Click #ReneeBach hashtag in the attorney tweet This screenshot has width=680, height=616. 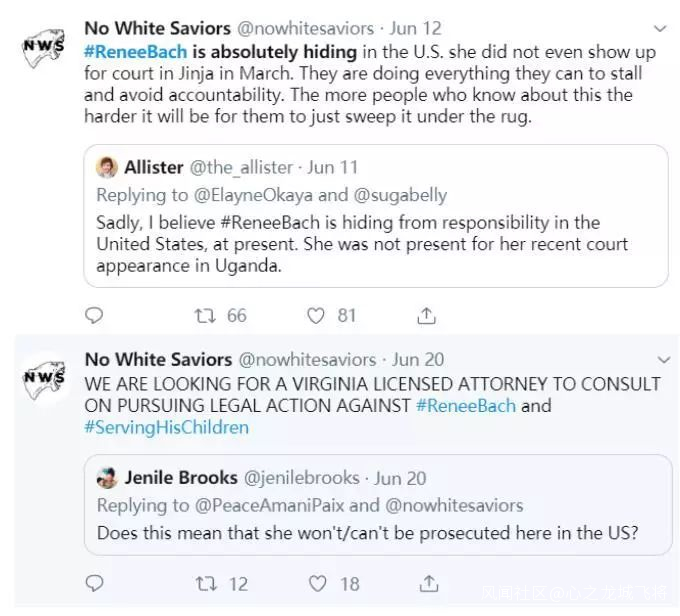[x=465, y=406]
